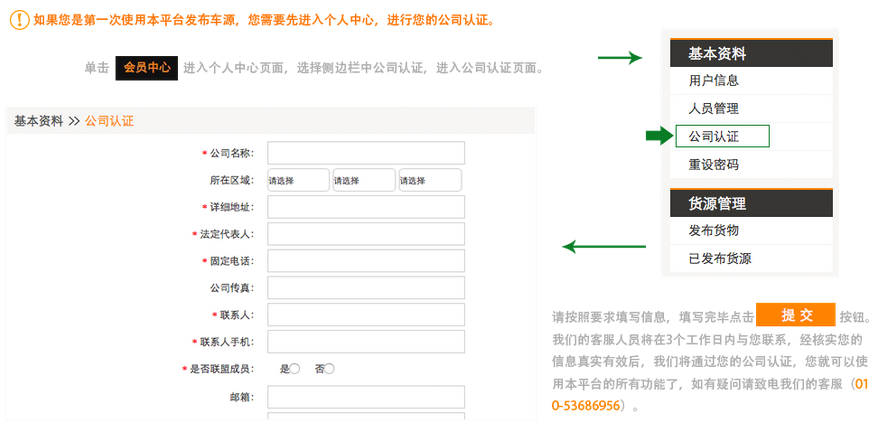Select 是 radio for 是否联盟成员
This screenshot has height=432, width=876.
click(294, 369)
